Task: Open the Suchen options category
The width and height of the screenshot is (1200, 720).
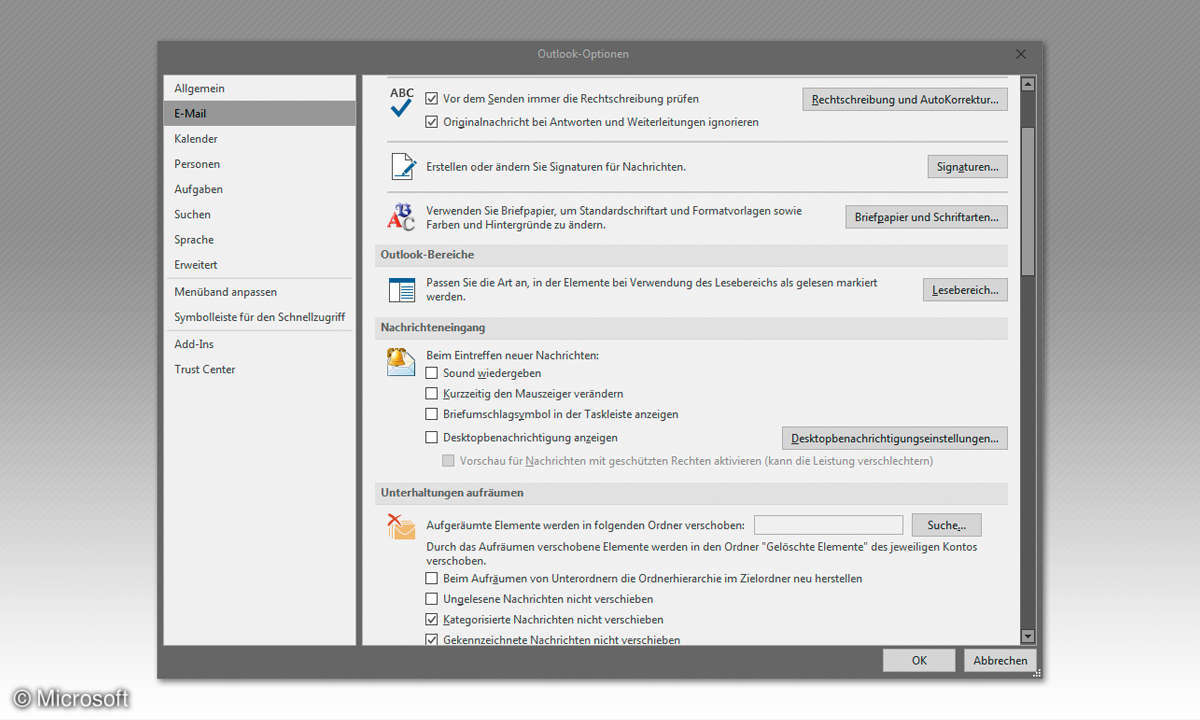Action: [x=259, y=214]
